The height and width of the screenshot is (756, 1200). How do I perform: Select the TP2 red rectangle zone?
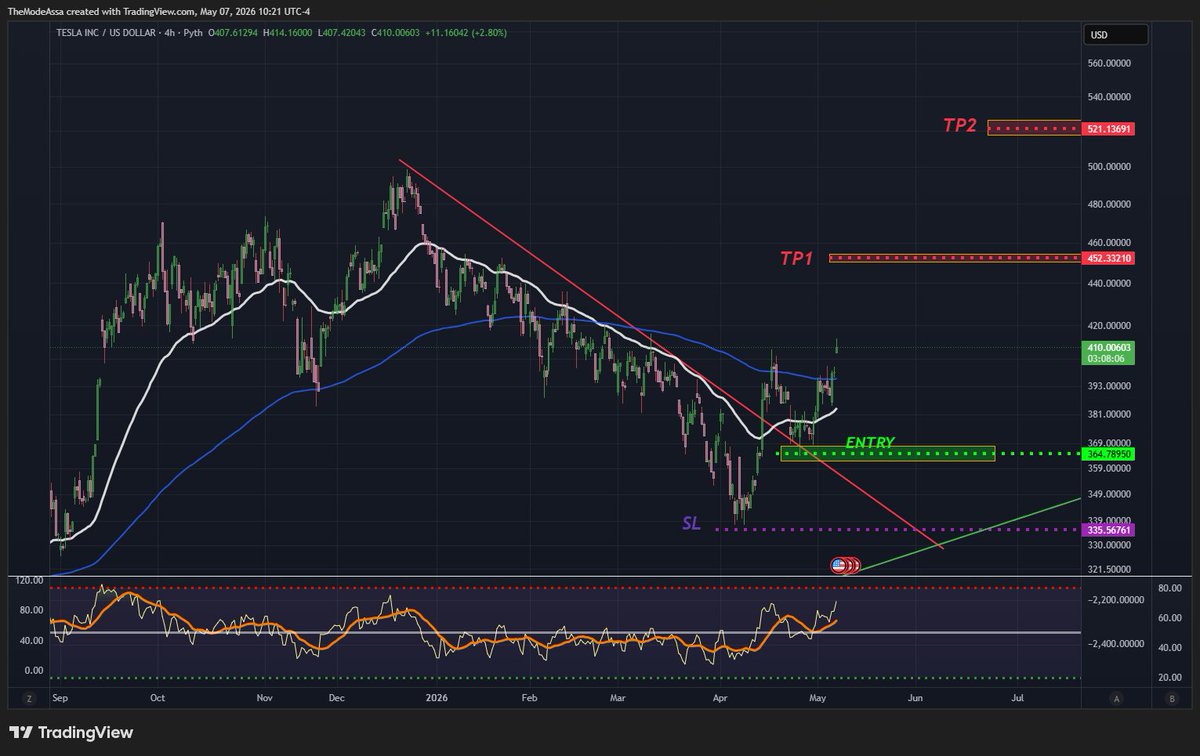(1034, 128)
